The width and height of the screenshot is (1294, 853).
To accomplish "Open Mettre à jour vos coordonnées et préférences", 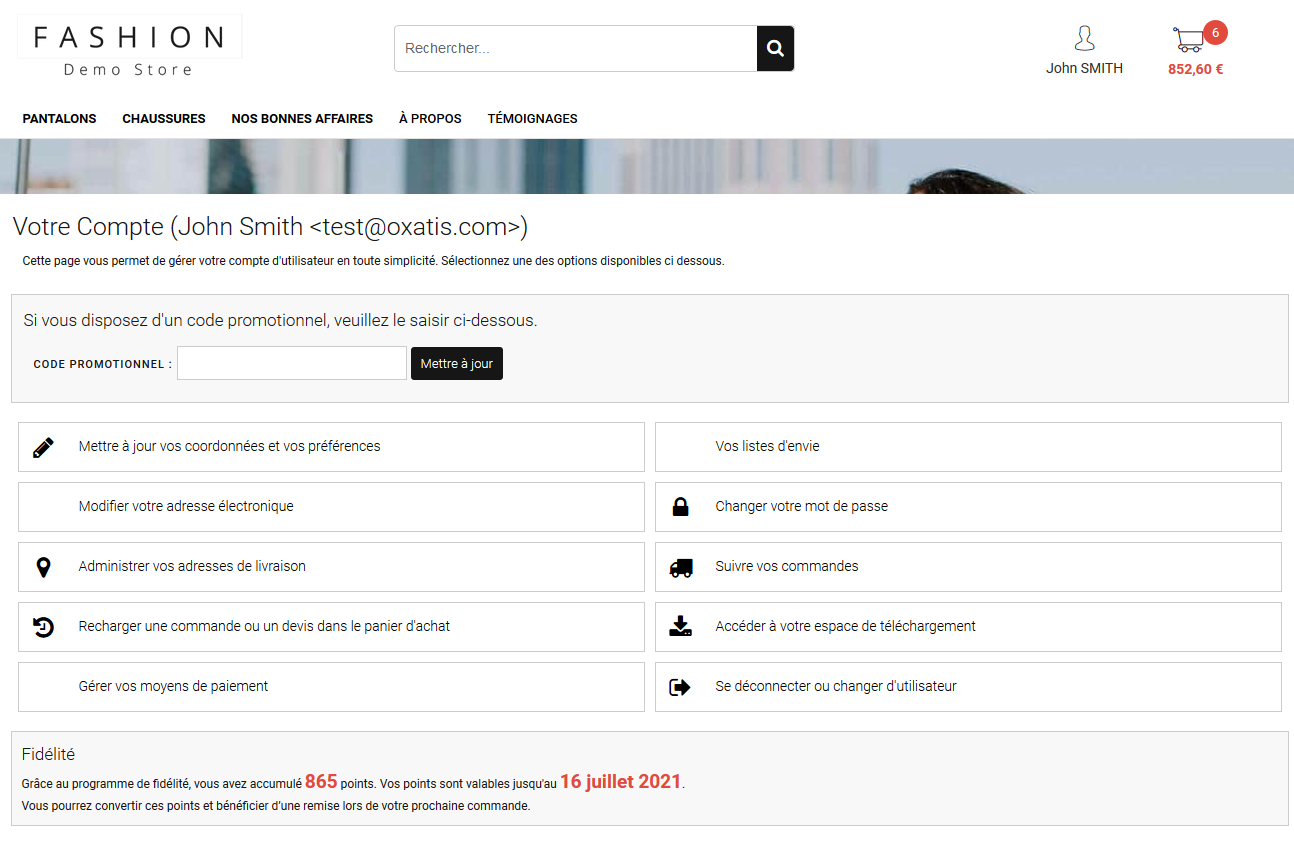I will click(x=331, y=447).
